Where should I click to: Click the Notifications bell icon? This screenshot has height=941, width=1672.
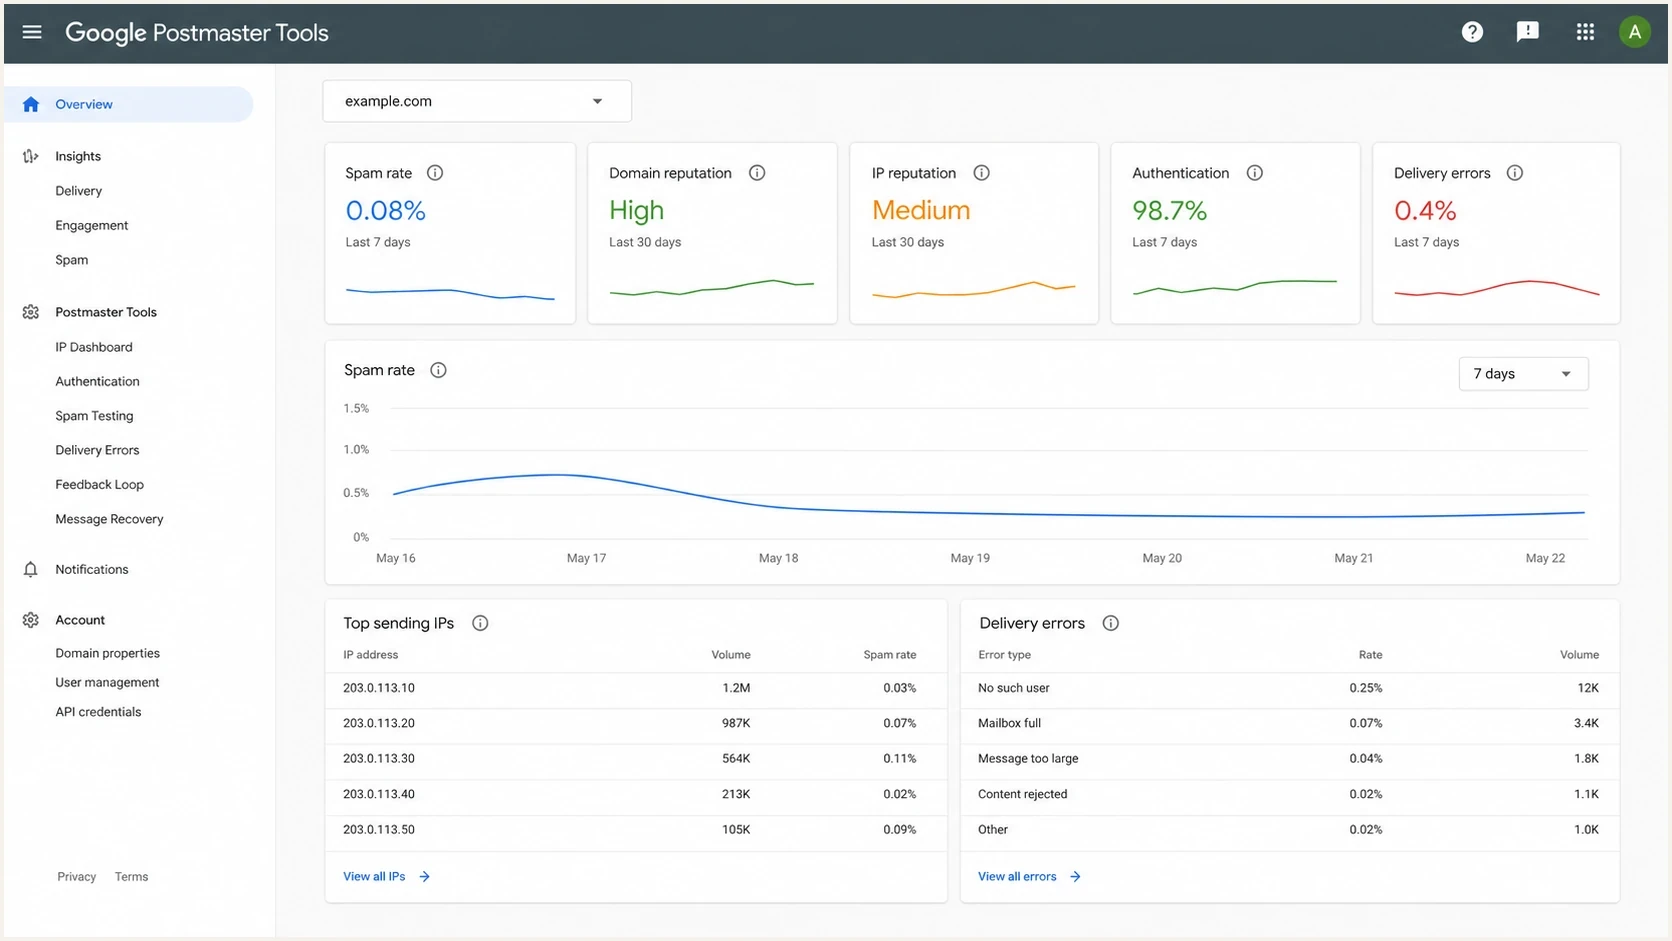[31, 569]
